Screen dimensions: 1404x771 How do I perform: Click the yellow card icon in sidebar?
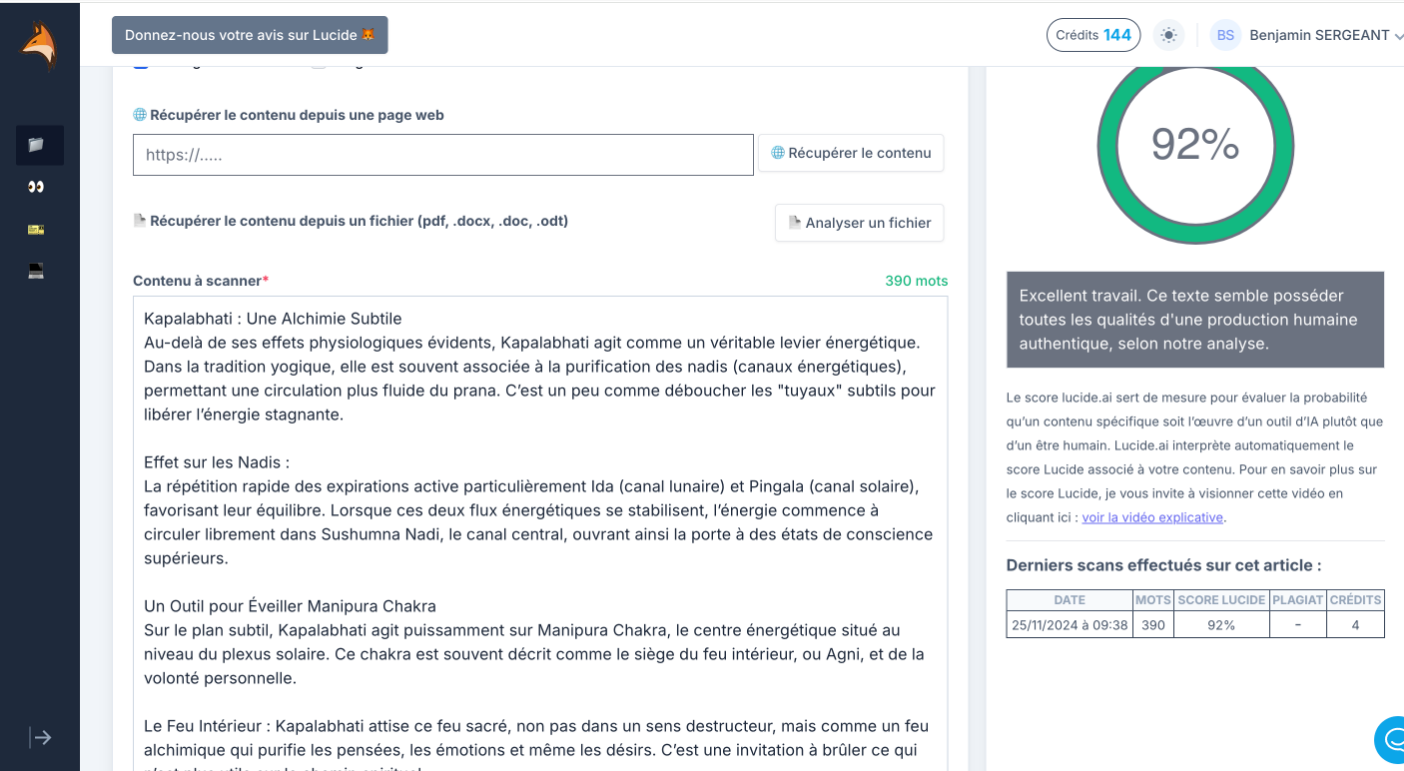pos(37,229)
